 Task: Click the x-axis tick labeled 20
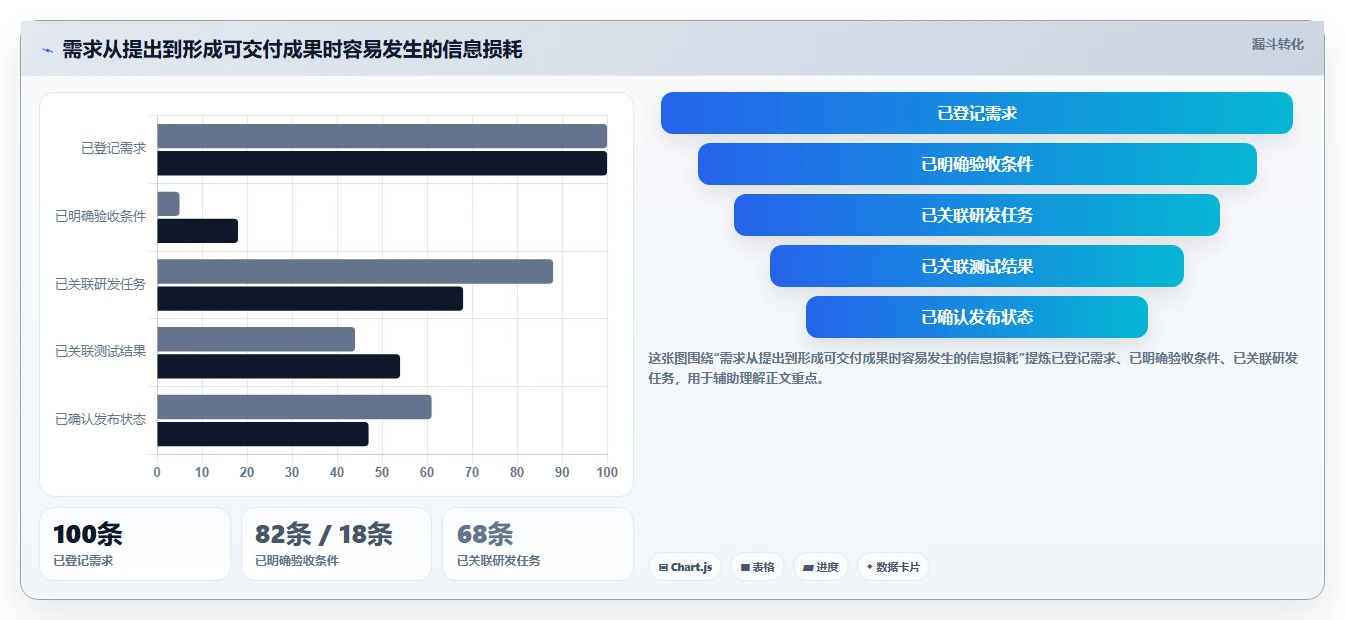tap(247, 472)
